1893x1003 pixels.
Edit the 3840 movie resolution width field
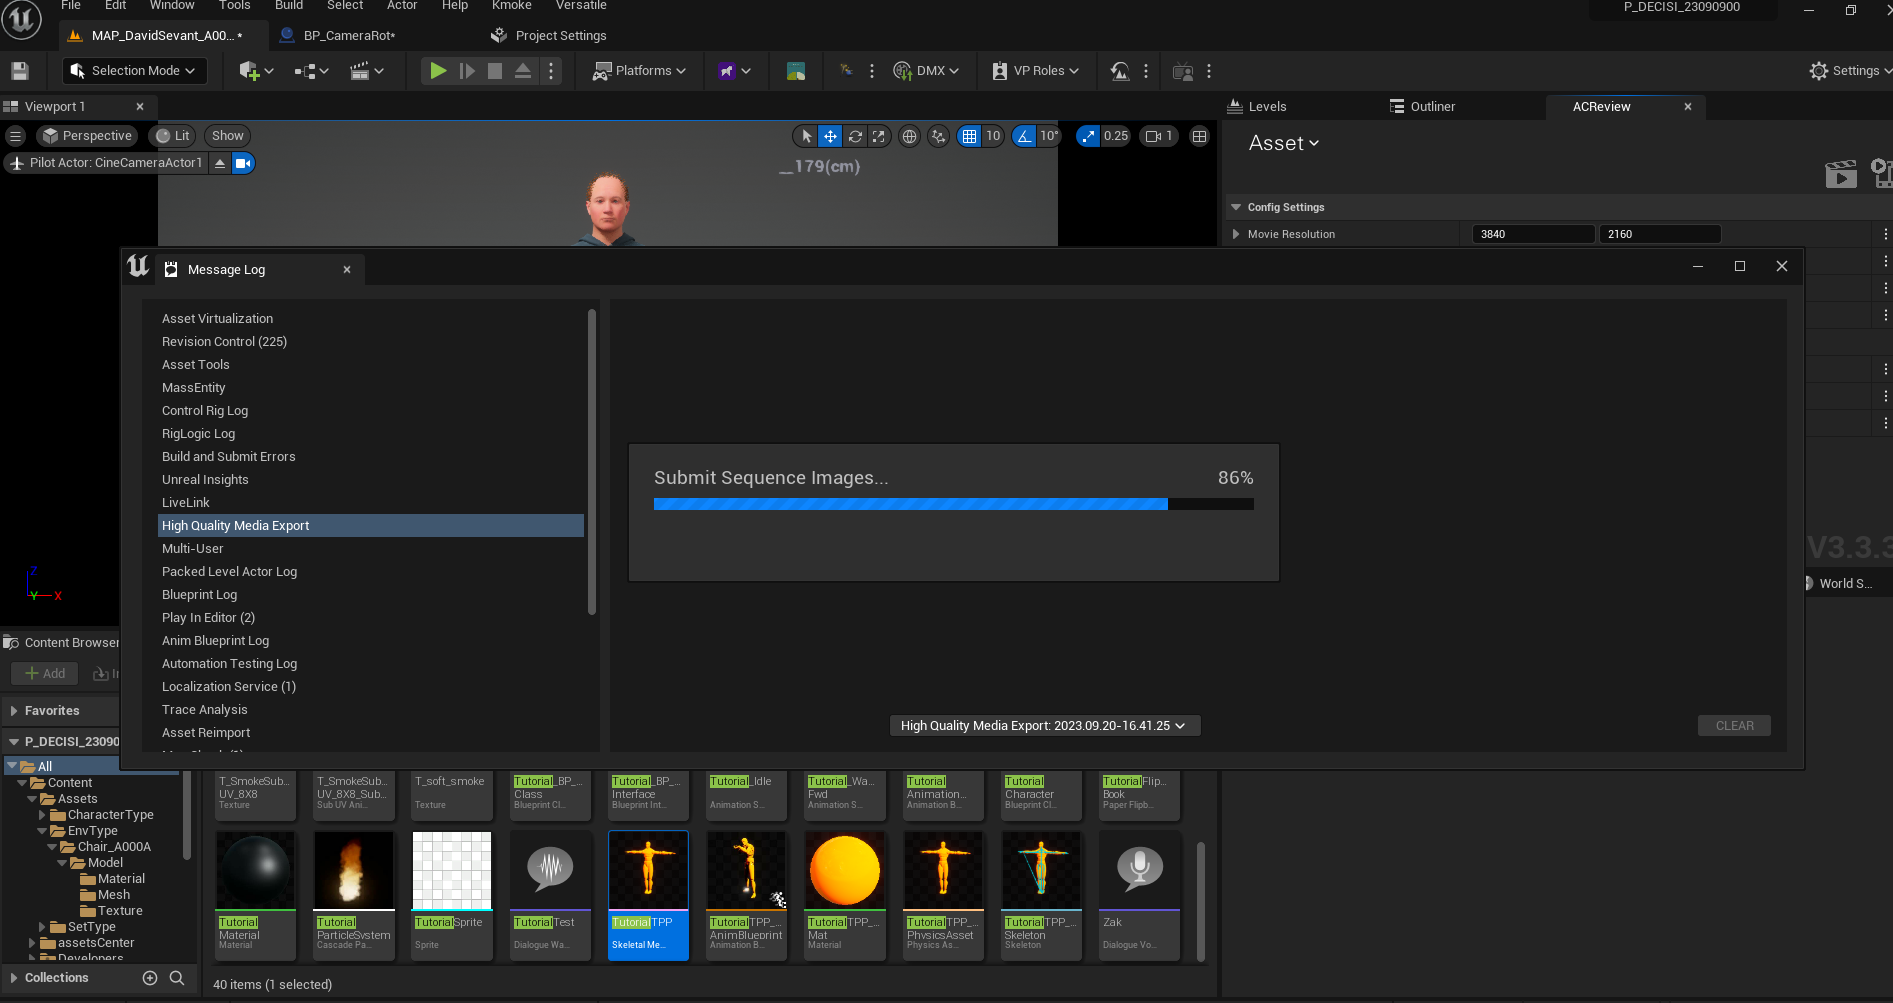pyautogui.click(x=1533, y=234)
